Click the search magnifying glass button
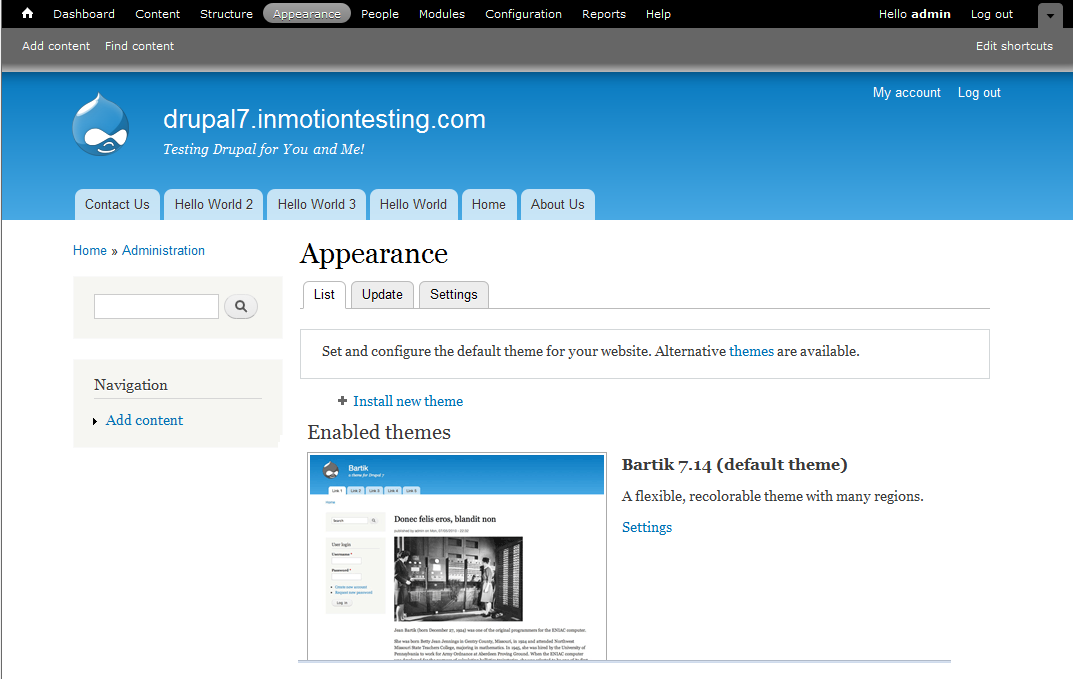The width and height of the screenshot is (1073, 681). [240, 306]
